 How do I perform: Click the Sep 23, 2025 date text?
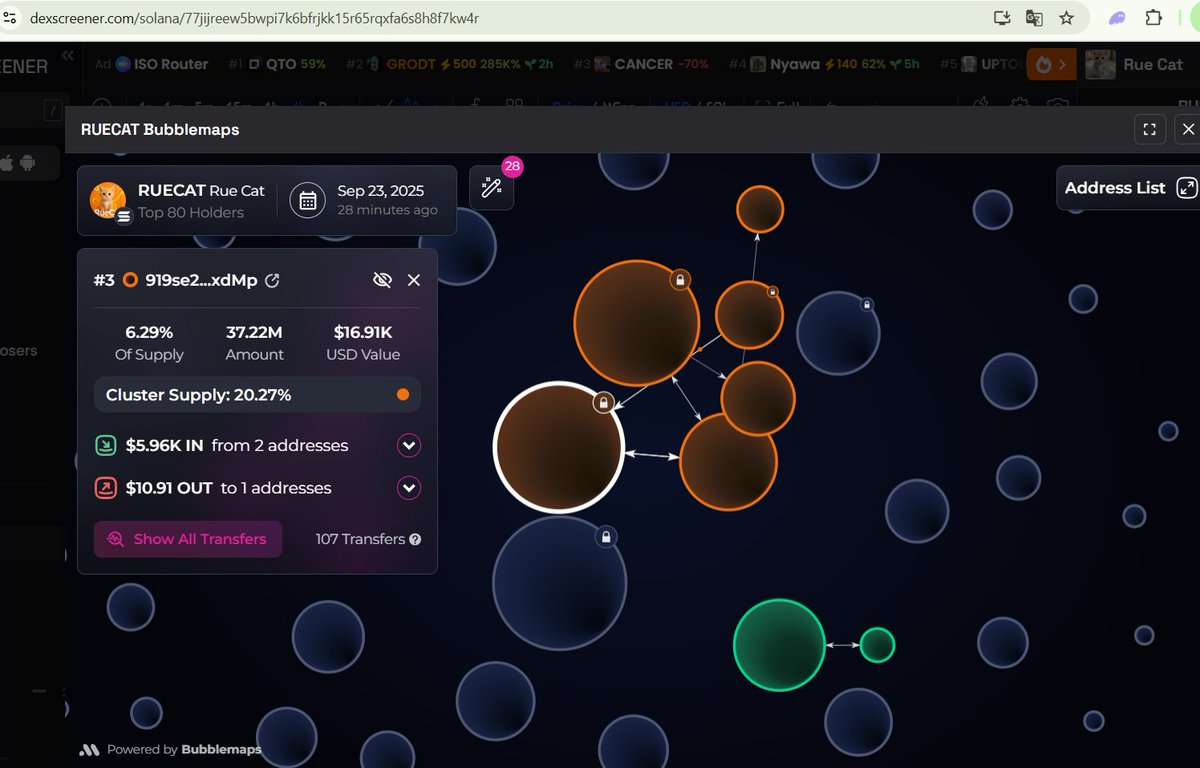tap(381, 191)
